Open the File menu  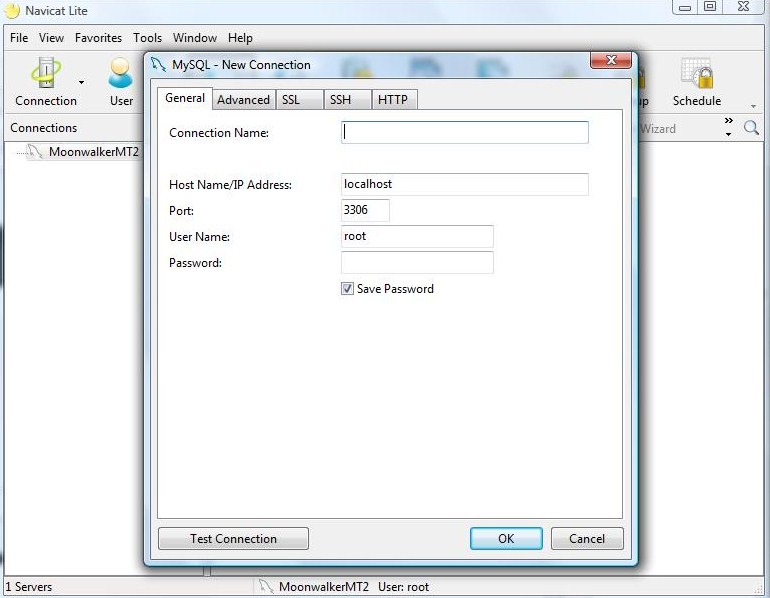click(x=19, y=38)
